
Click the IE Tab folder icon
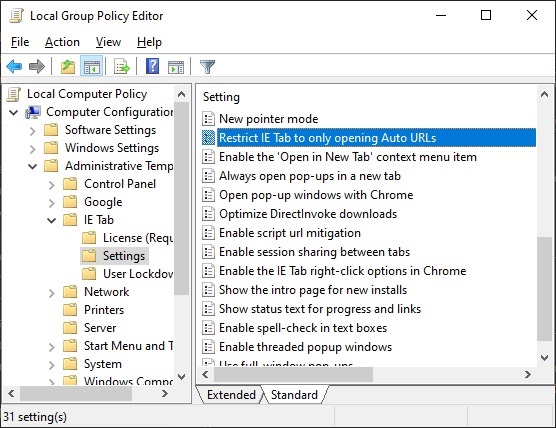tap(70, 220)
